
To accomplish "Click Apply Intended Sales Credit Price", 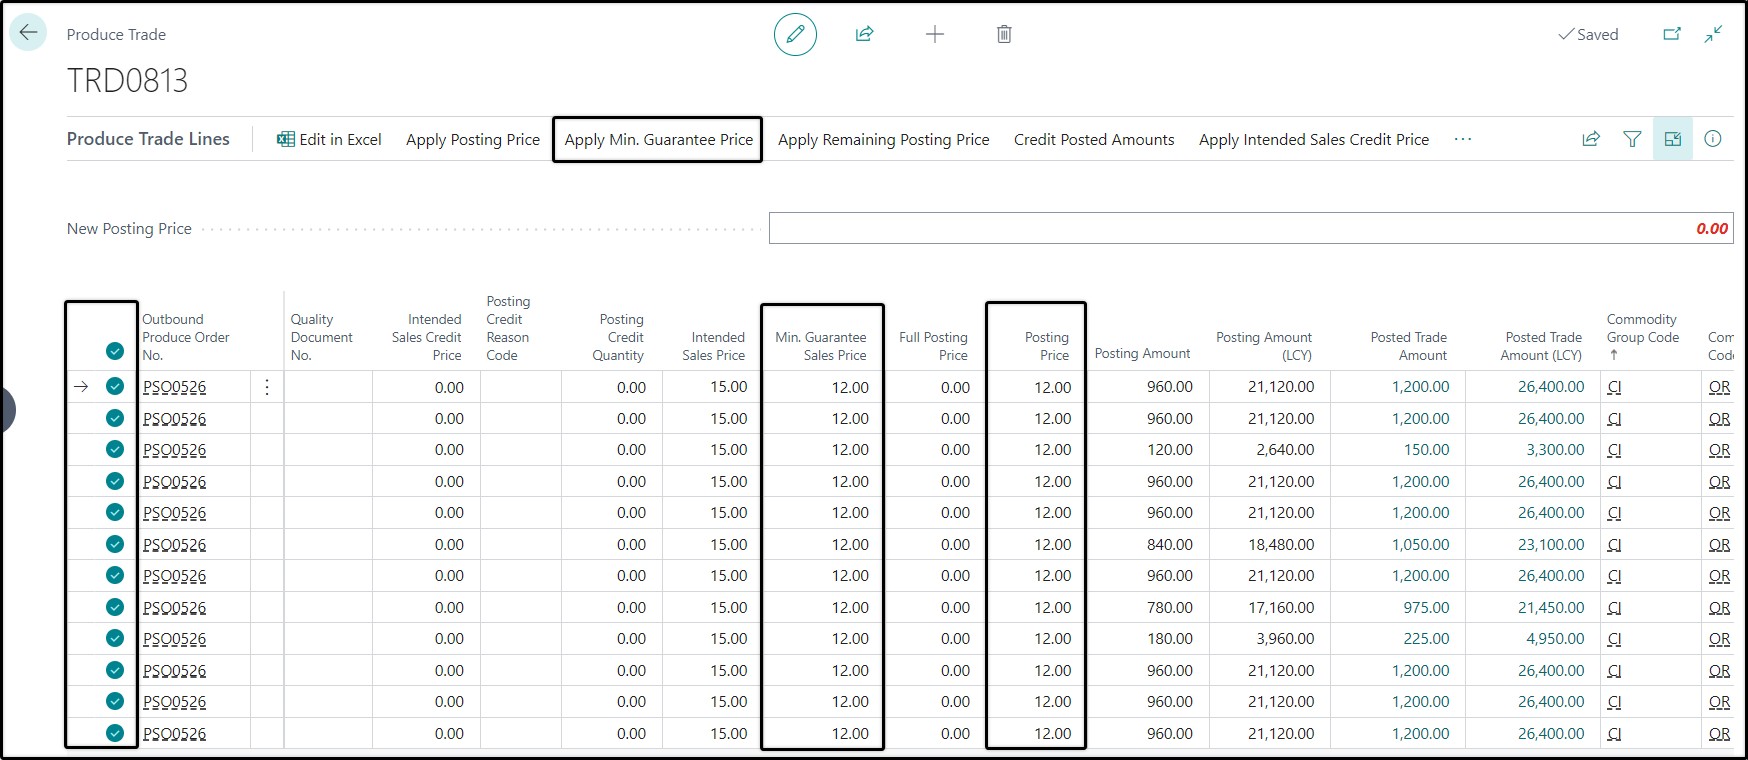I will click(1314, 139).
